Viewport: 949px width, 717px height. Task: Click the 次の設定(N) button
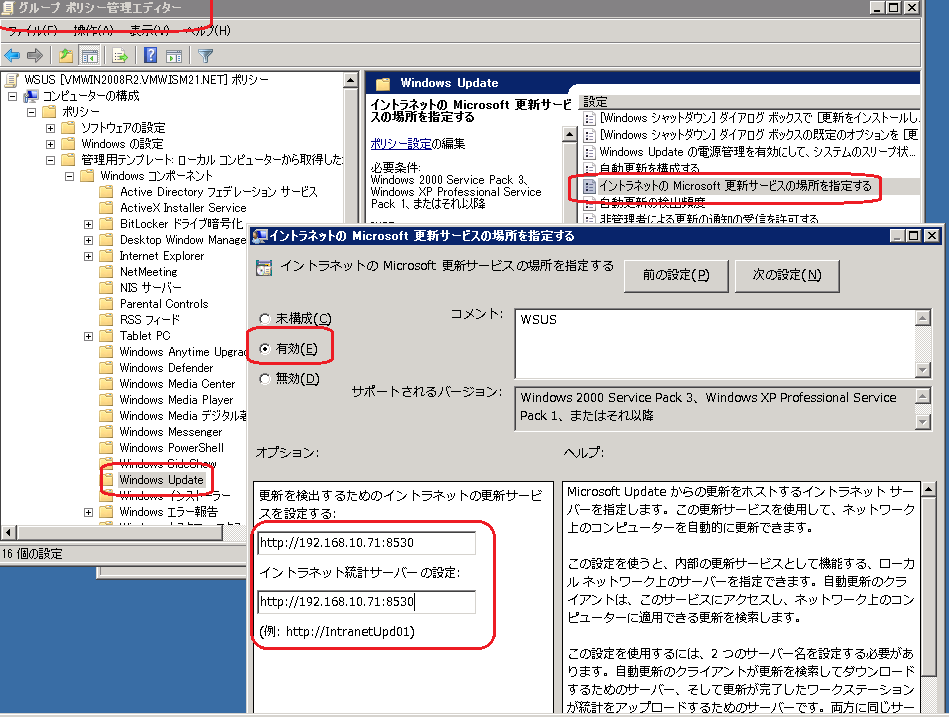(x=786, y=275)
